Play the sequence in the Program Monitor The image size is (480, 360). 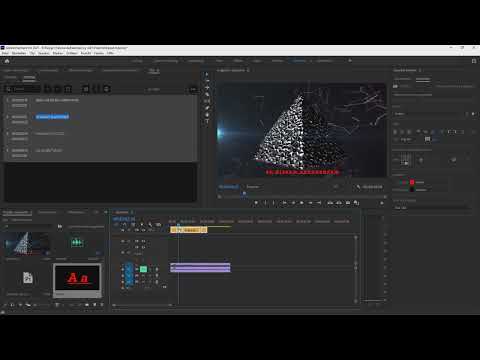pos(302,203)
